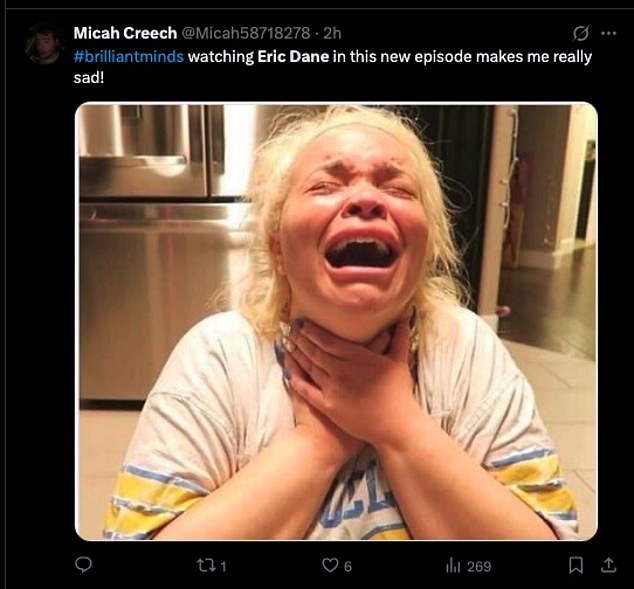Open the #brilliantminds hashtag

[129, 56]
